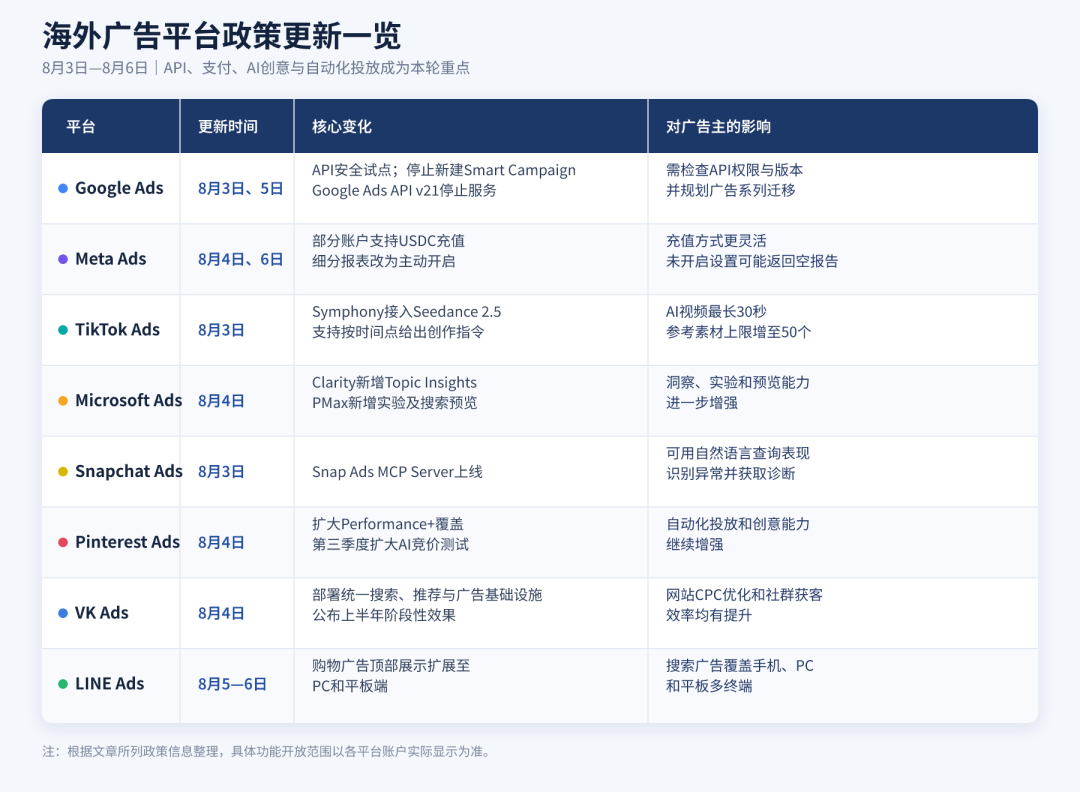1080x792 pixels.
Task: Click text 网站CPC优化和社群获客
Action: coord(745,595)
